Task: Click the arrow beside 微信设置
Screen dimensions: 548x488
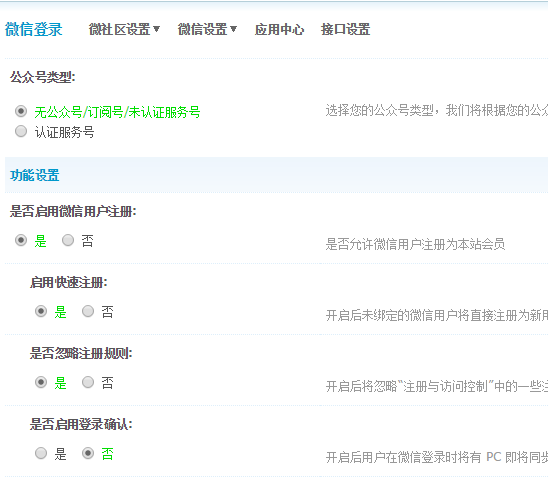Action: point(233,29)
